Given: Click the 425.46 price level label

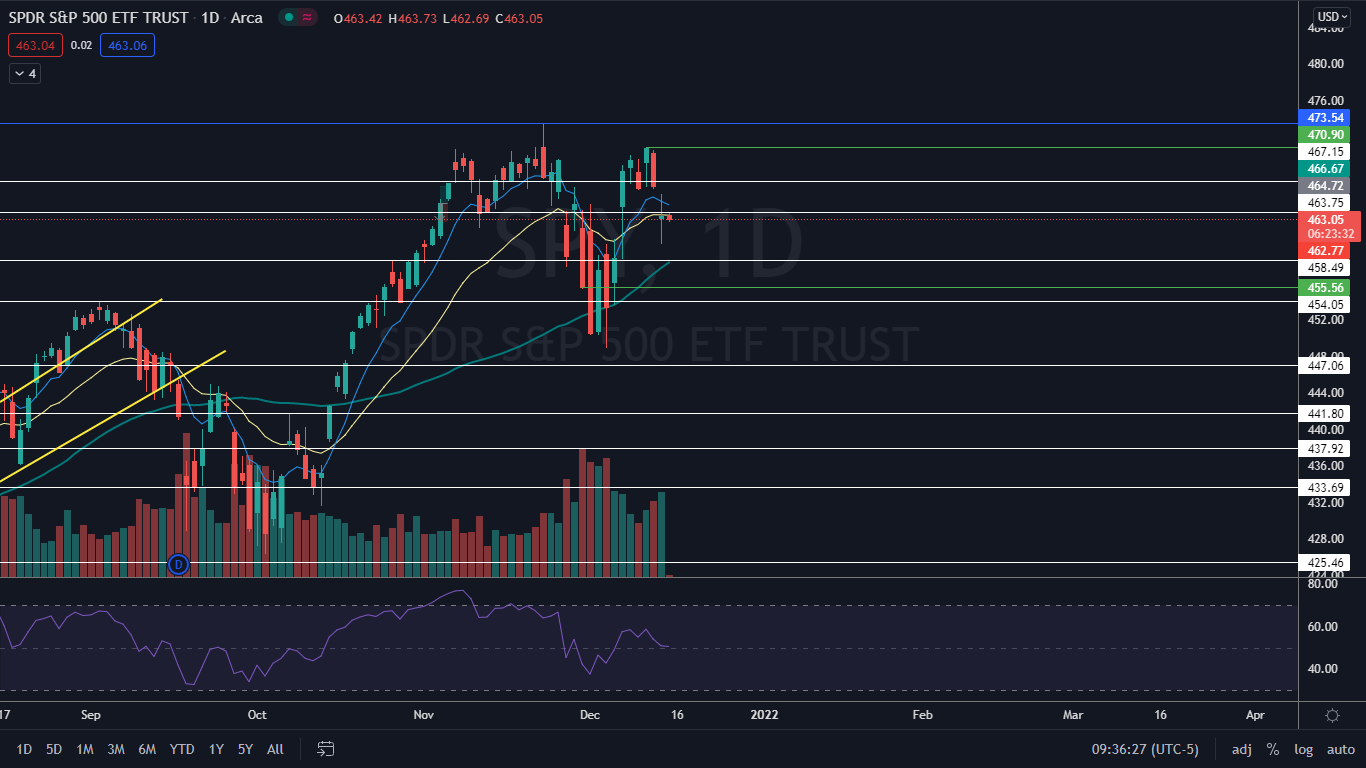Looking at the screenshot, I should pyautogui.click(x=1325, y=562).
